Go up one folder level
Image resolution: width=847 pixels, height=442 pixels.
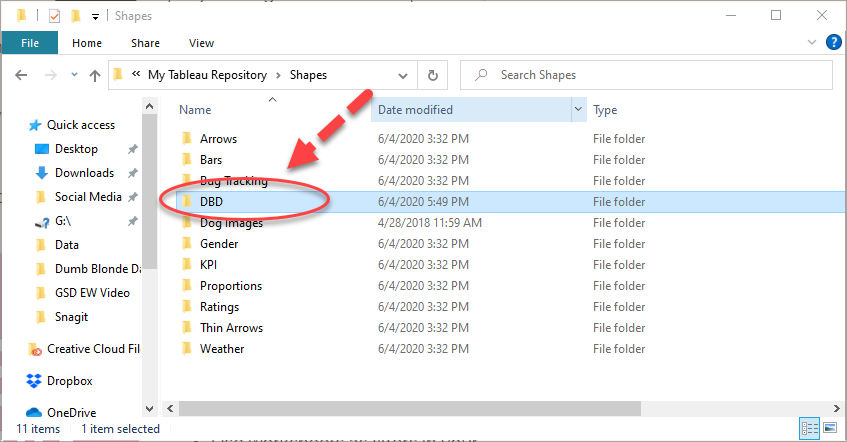(95, 76)
